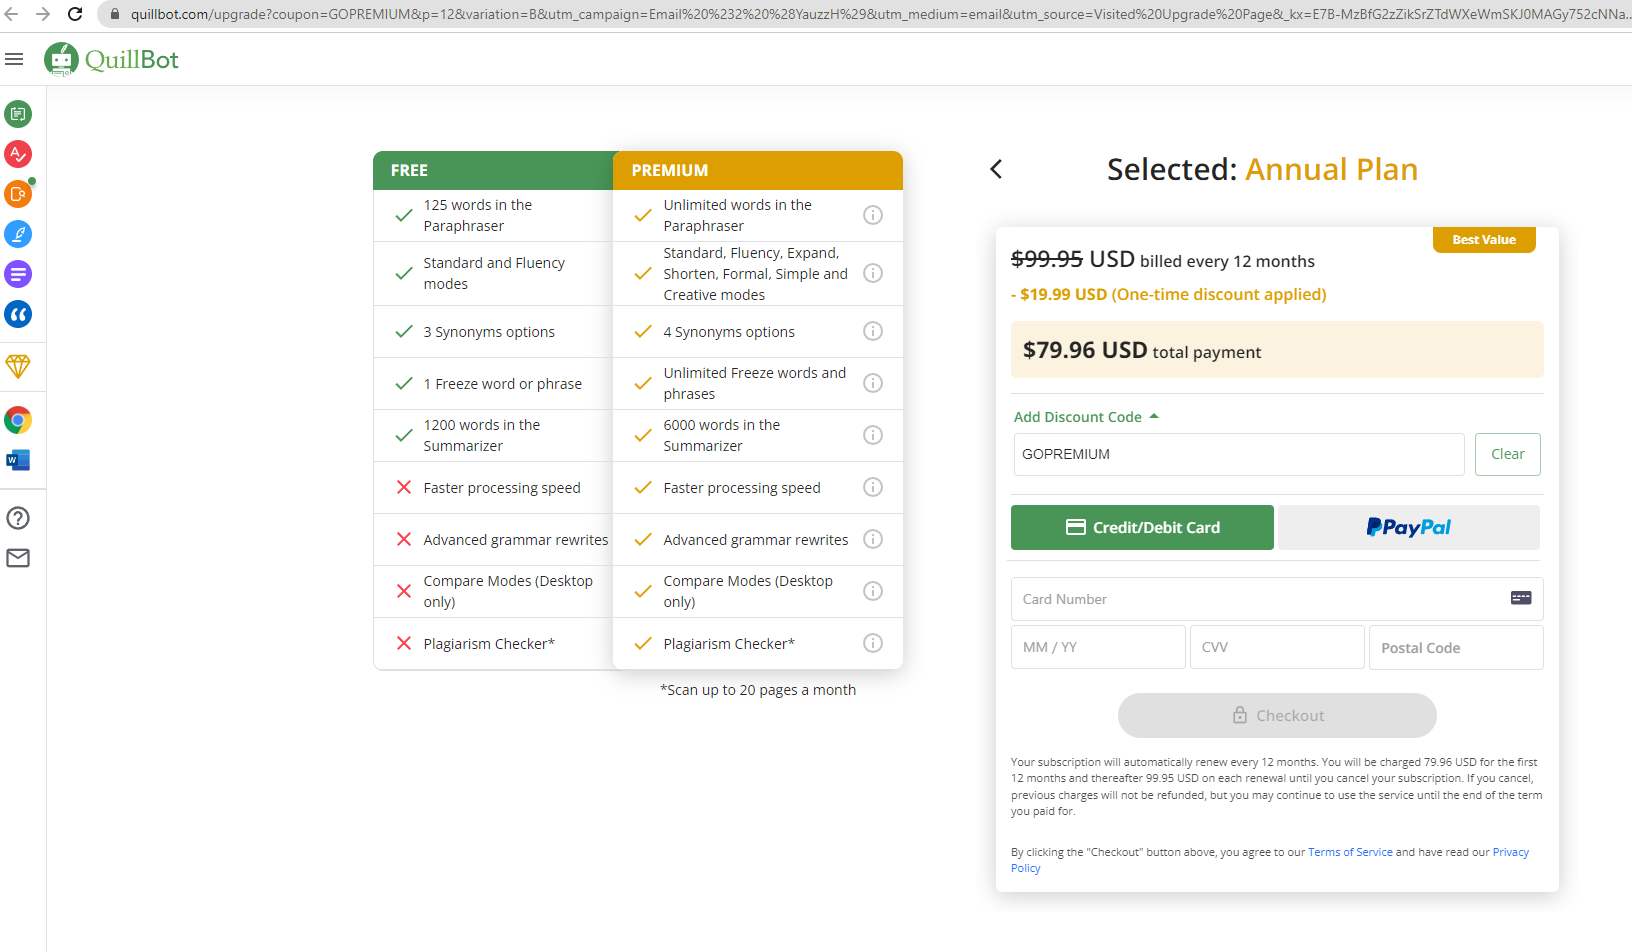This screenshot has height=952, width=1632.
Task: Click the Contact mail envelope icon
Action: click(x=18, y=558)
